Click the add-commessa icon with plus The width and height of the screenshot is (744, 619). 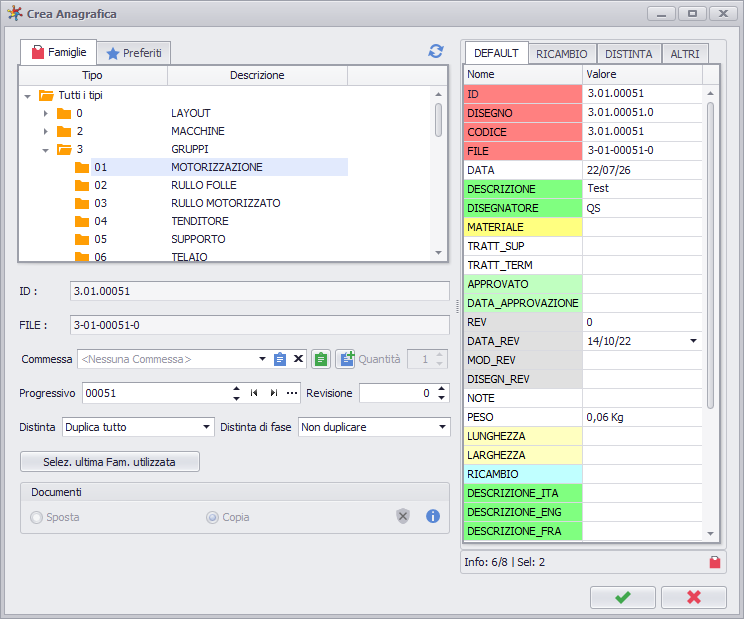[x=346, y=359]
